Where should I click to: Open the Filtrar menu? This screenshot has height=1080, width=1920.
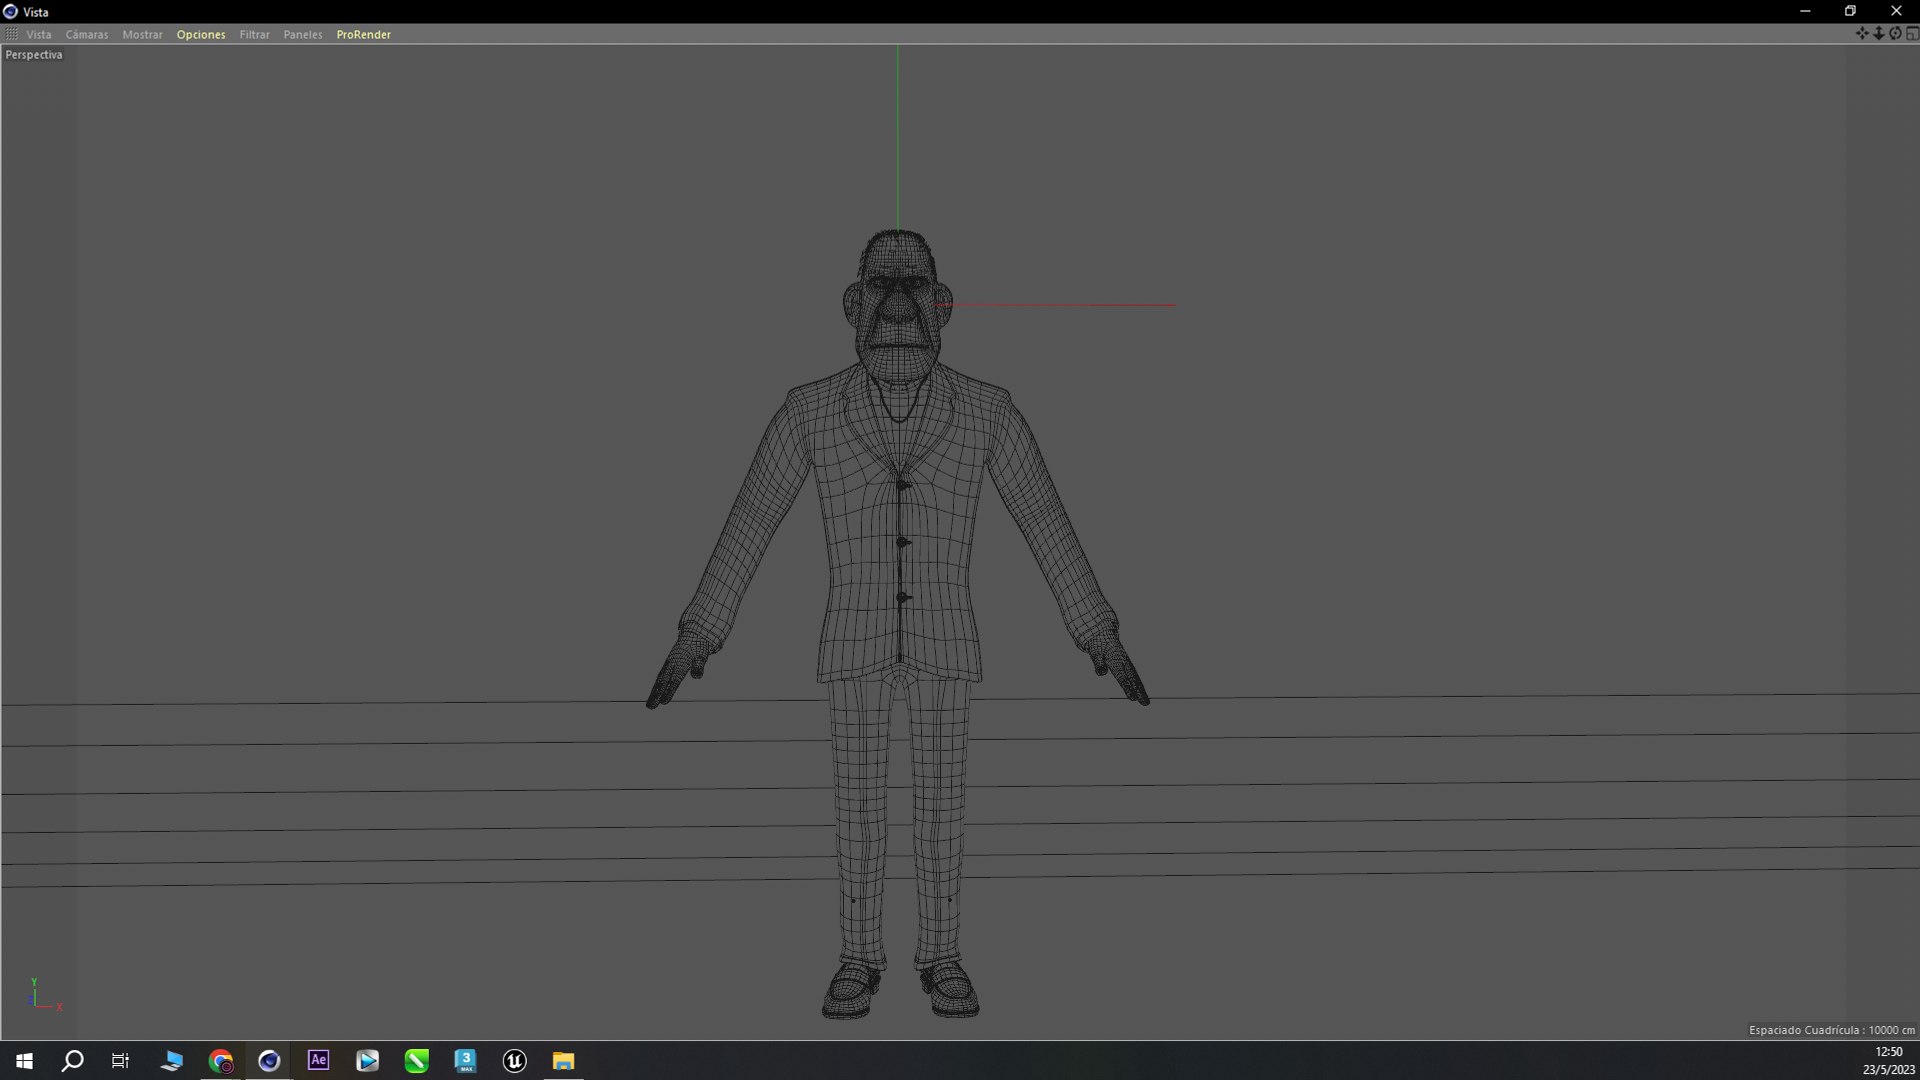click(x=254, y=34)
